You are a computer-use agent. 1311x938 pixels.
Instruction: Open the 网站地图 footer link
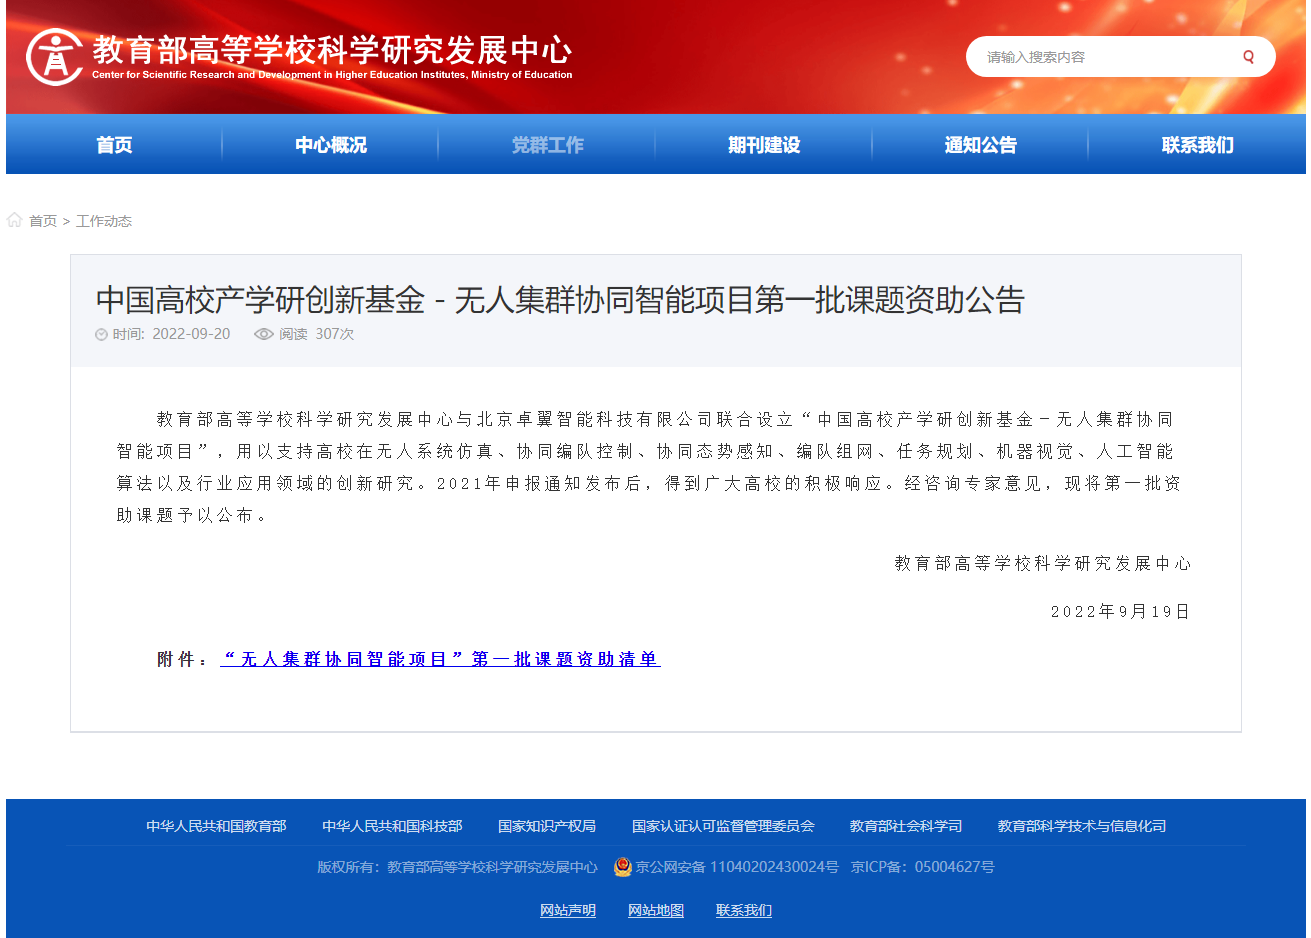click(656, 910)
